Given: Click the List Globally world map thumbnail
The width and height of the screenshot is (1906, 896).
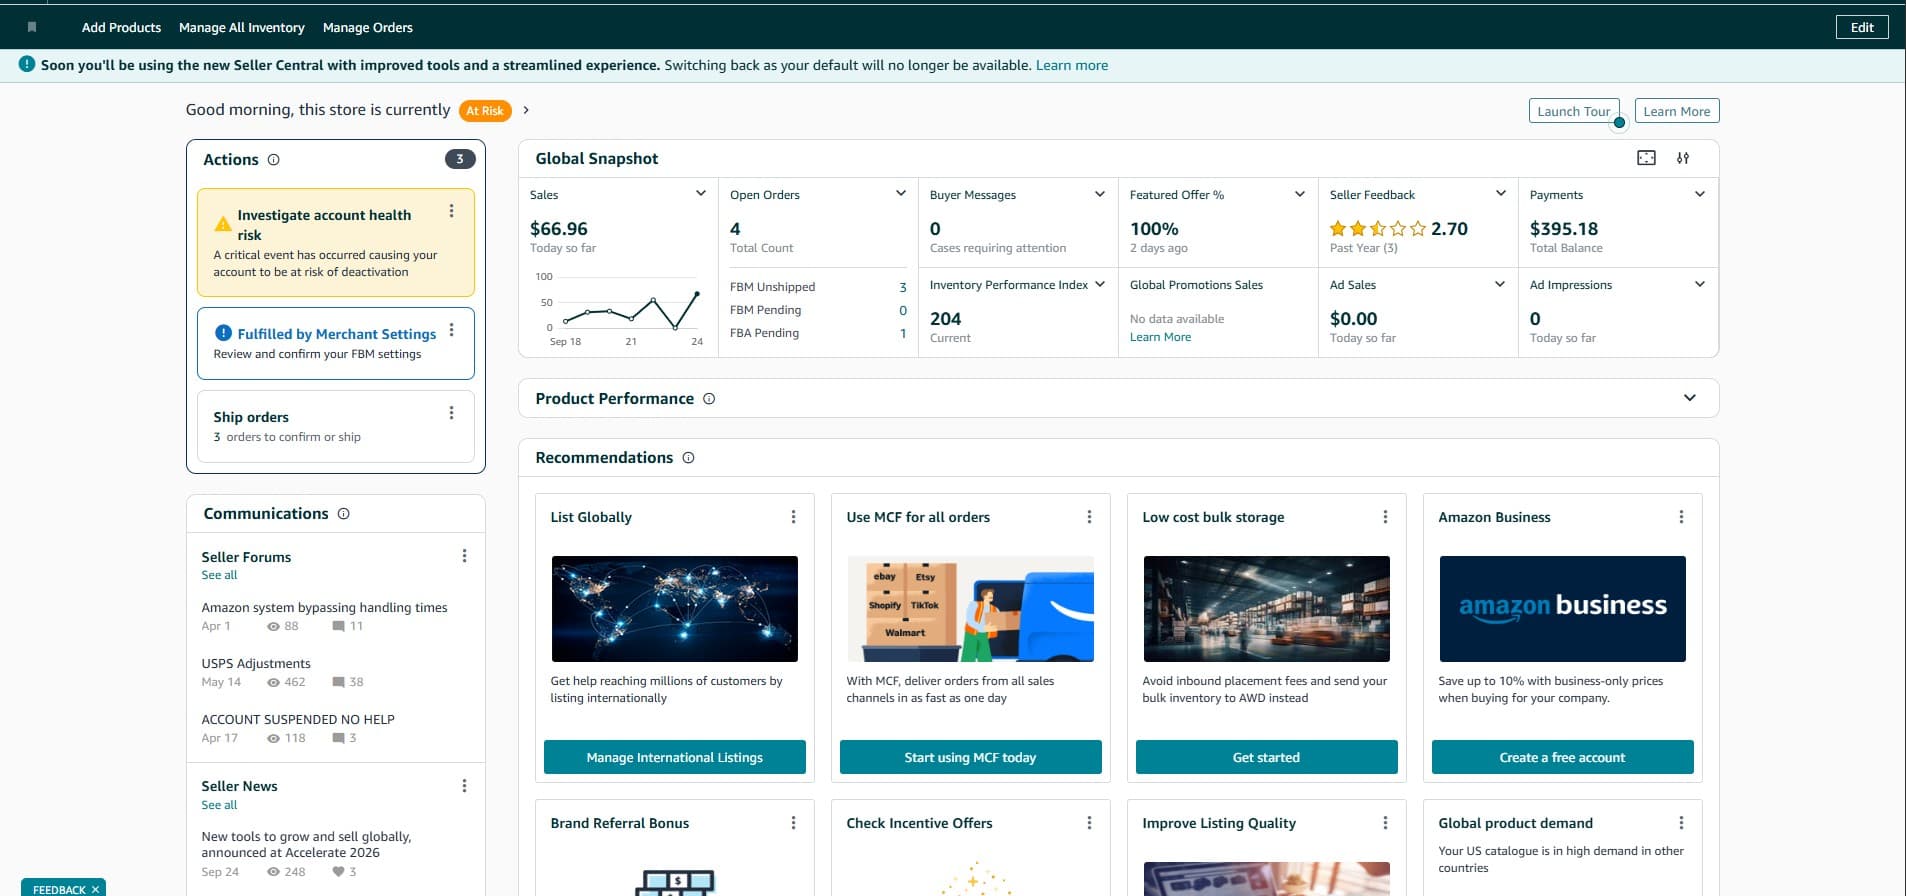Looking at the screenshot, I should pos(675,609).
